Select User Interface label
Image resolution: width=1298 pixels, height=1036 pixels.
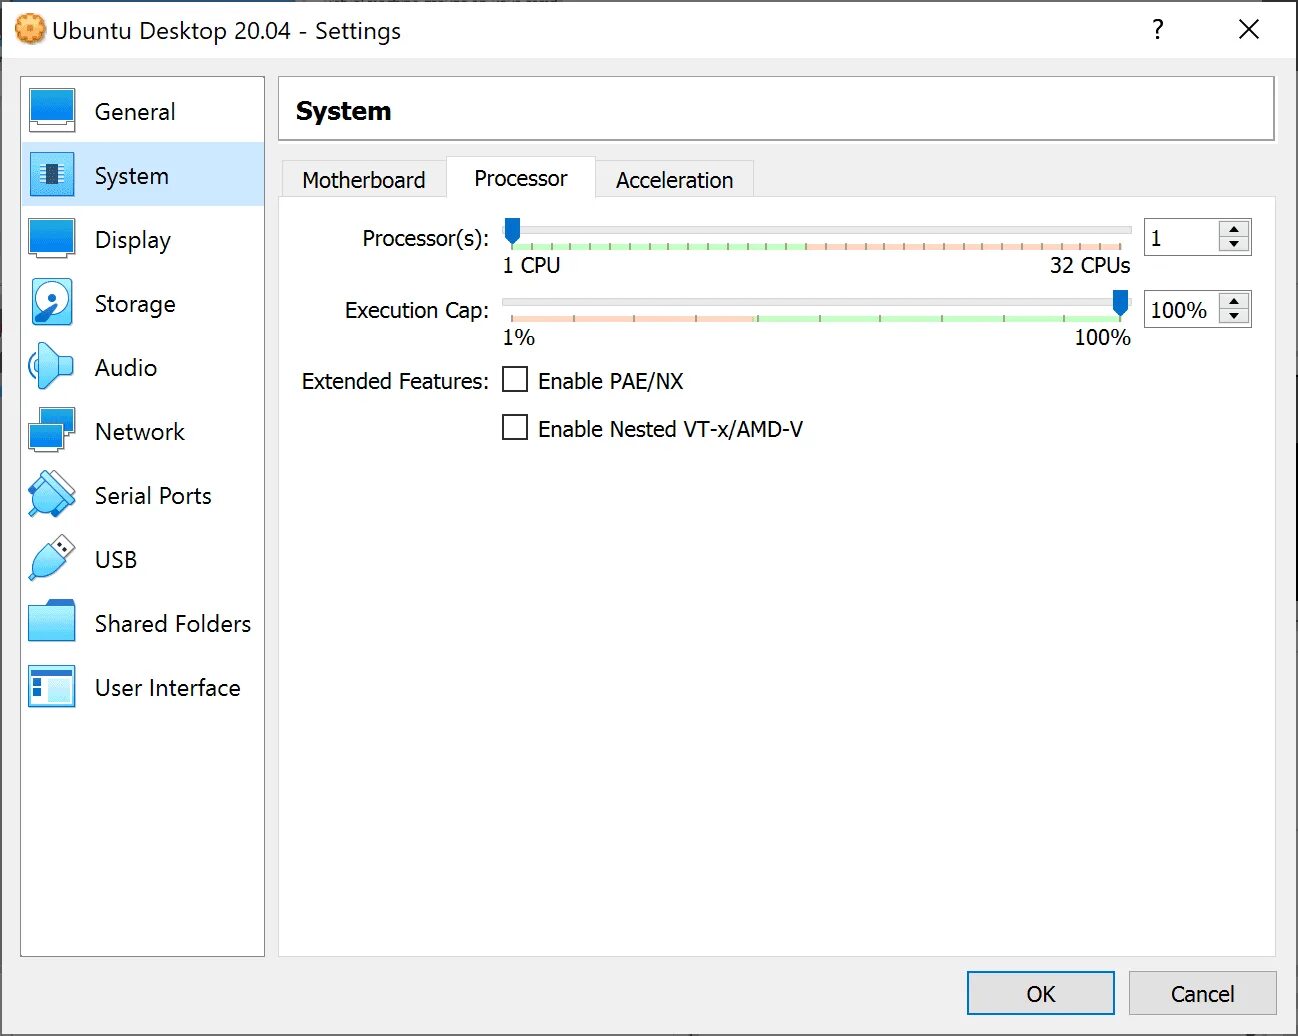(168, 688)
